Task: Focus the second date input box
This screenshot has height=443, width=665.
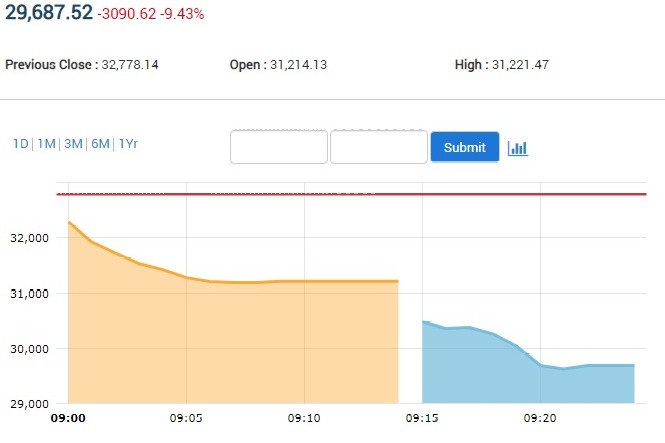Action: [x=379, y=147]
